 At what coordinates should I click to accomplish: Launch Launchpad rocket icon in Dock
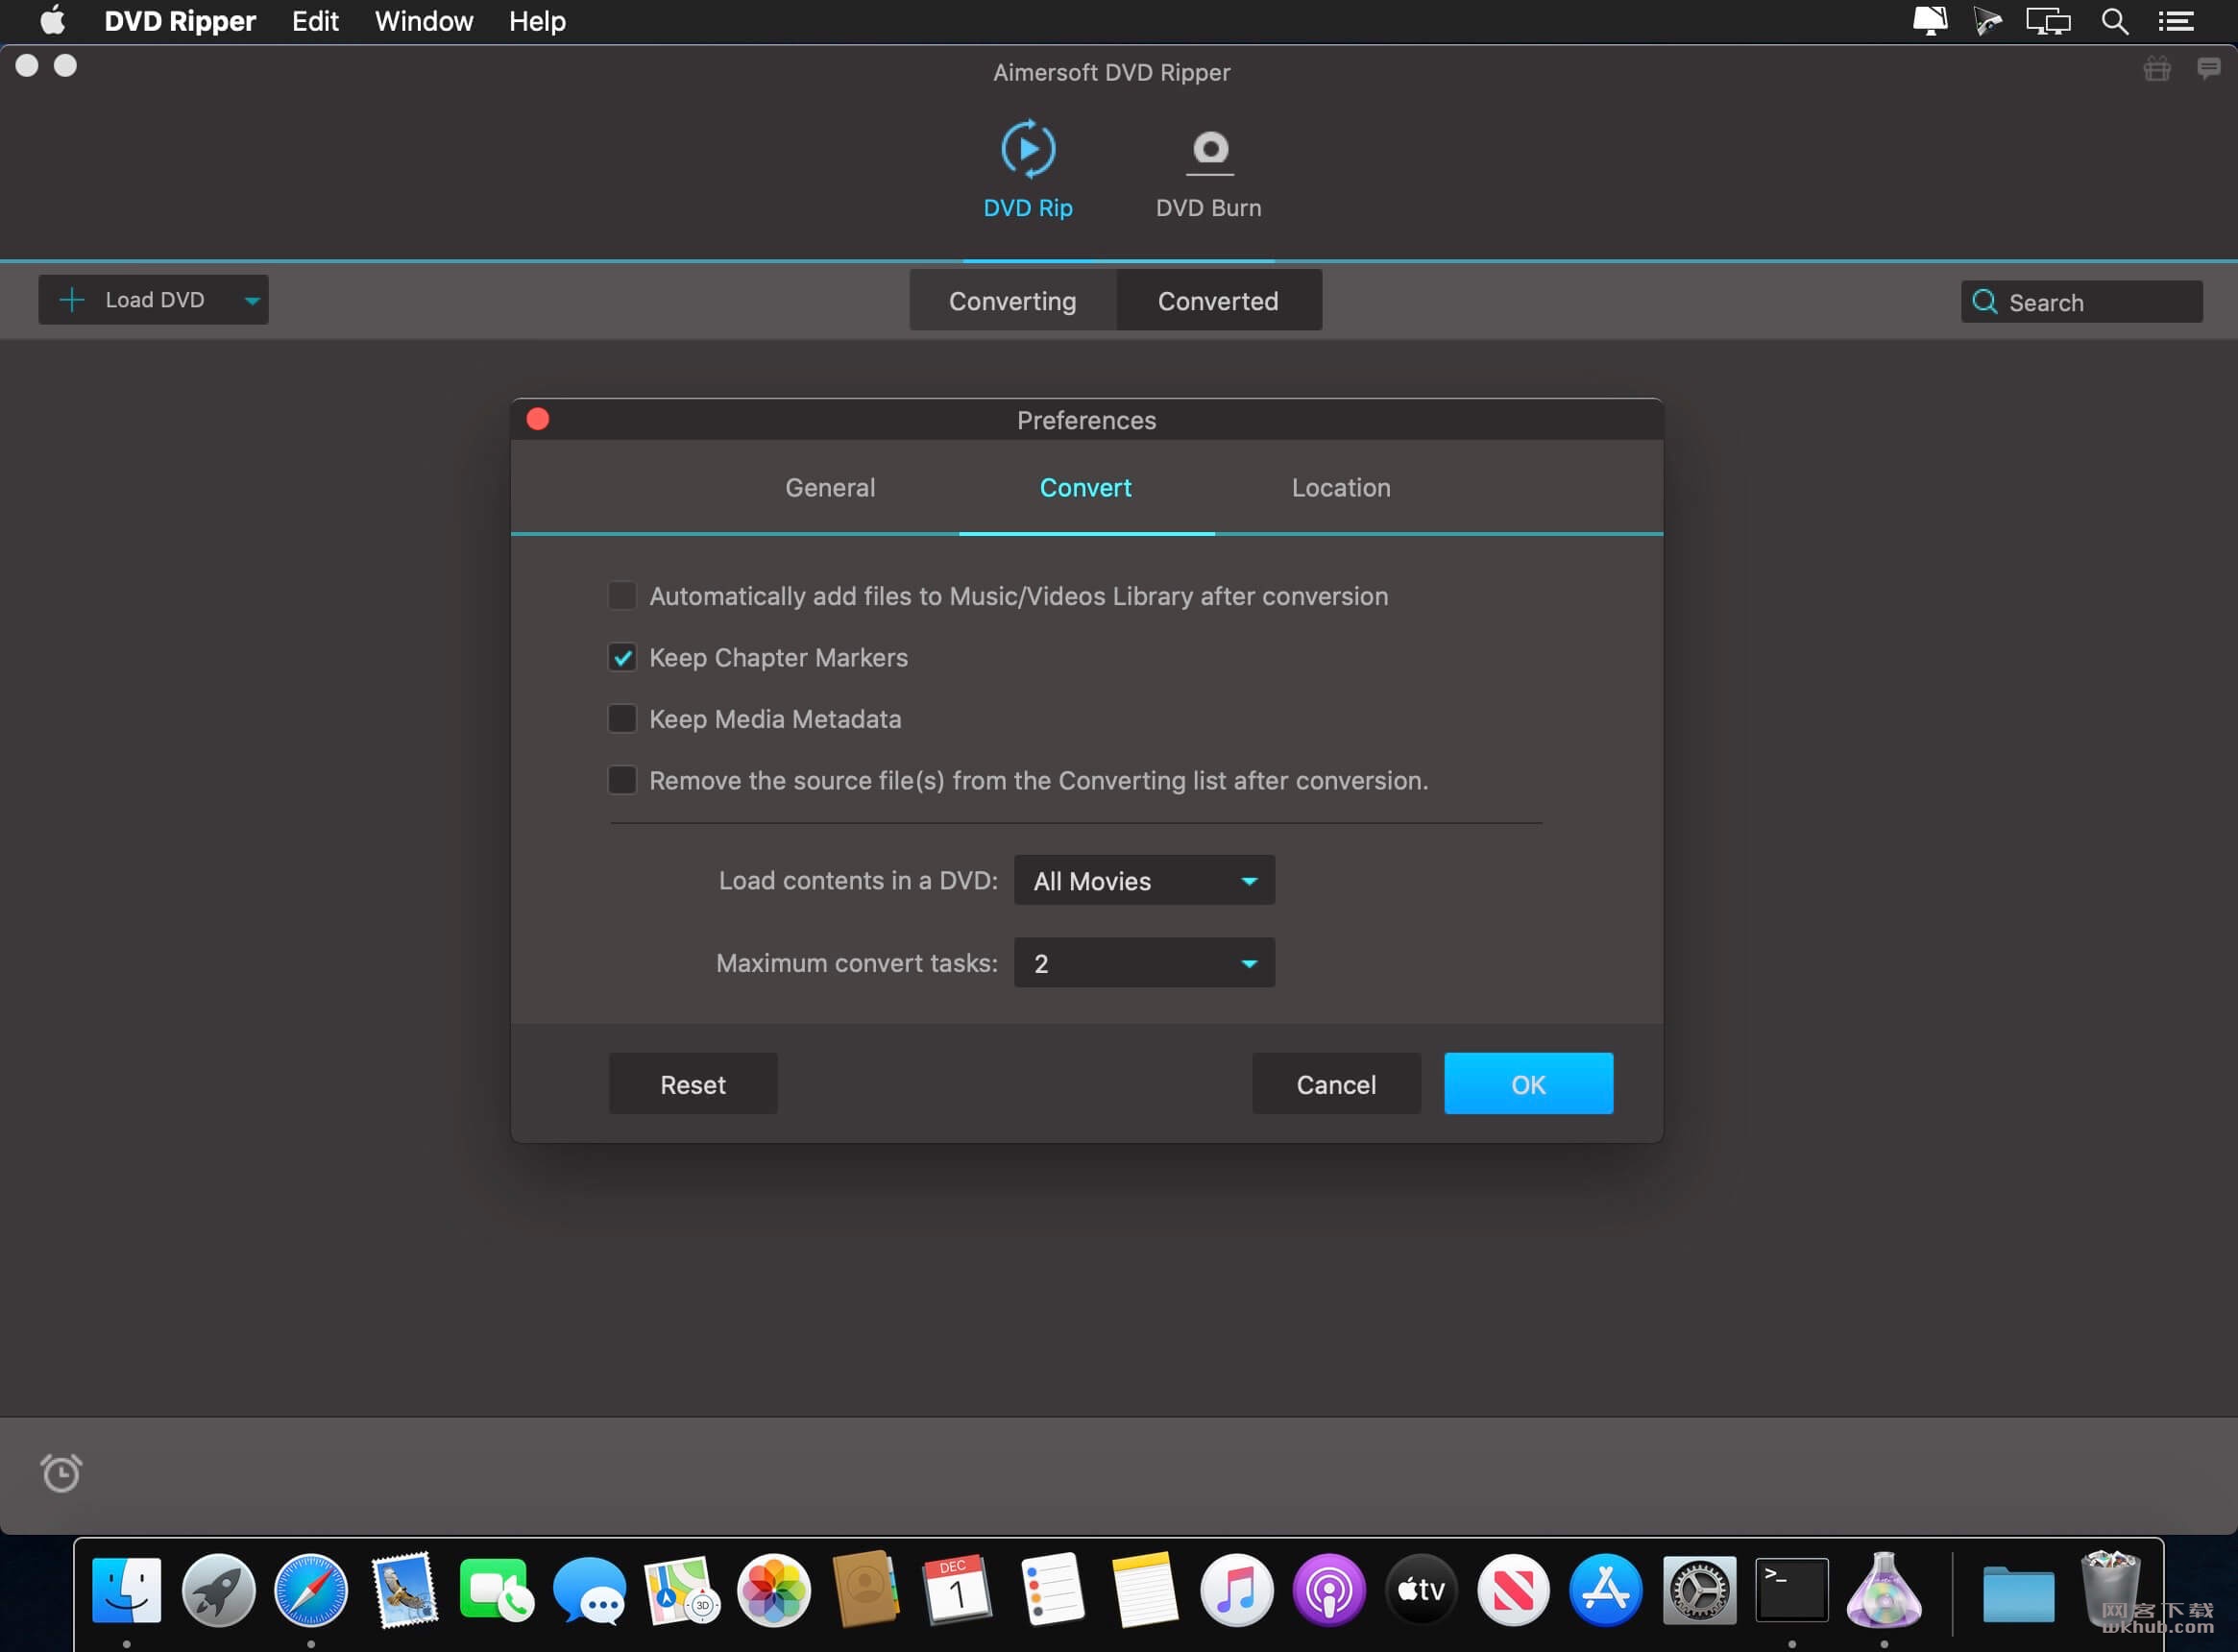coord(218,1590)
